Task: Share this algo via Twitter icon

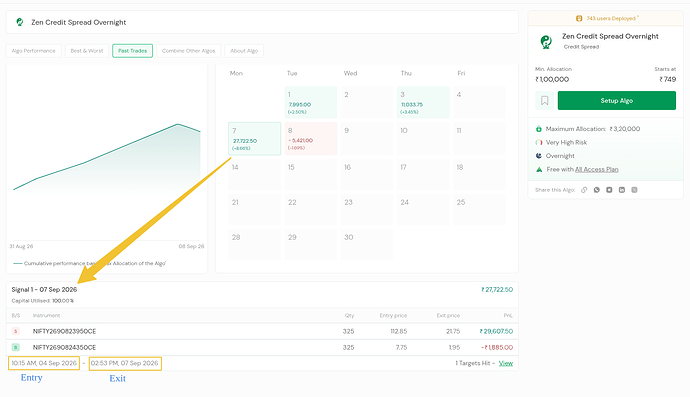Action: tap(609, 190)
